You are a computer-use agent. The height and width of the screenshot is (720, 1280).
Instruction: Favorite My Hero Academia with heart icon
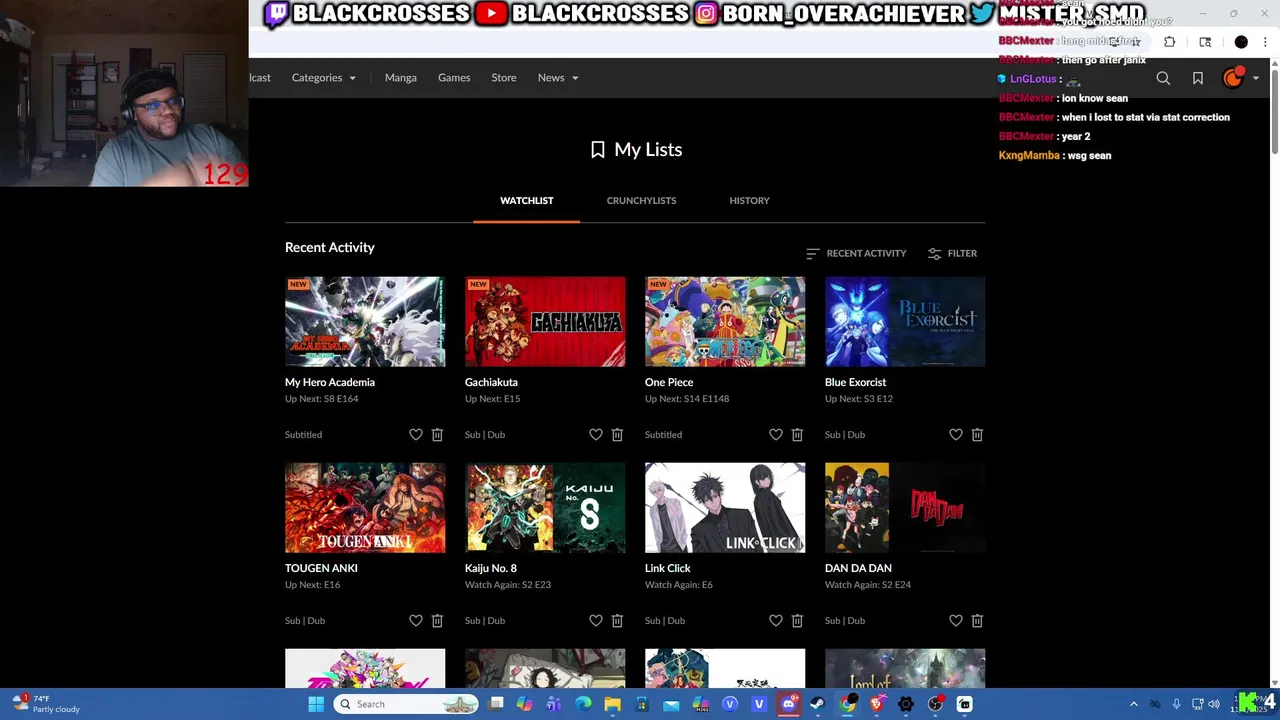416,434
